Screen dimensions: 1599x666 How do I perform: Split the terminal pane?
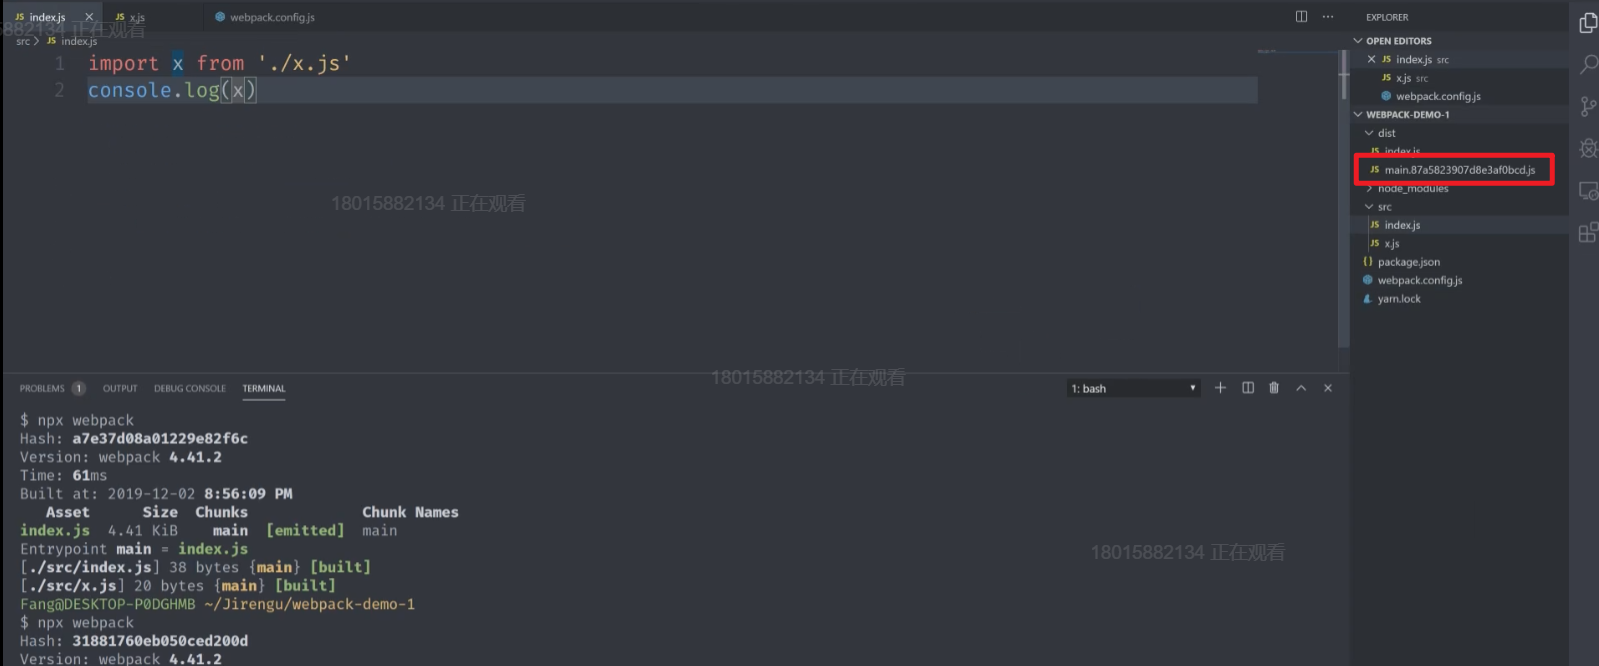pos(1248,388)
